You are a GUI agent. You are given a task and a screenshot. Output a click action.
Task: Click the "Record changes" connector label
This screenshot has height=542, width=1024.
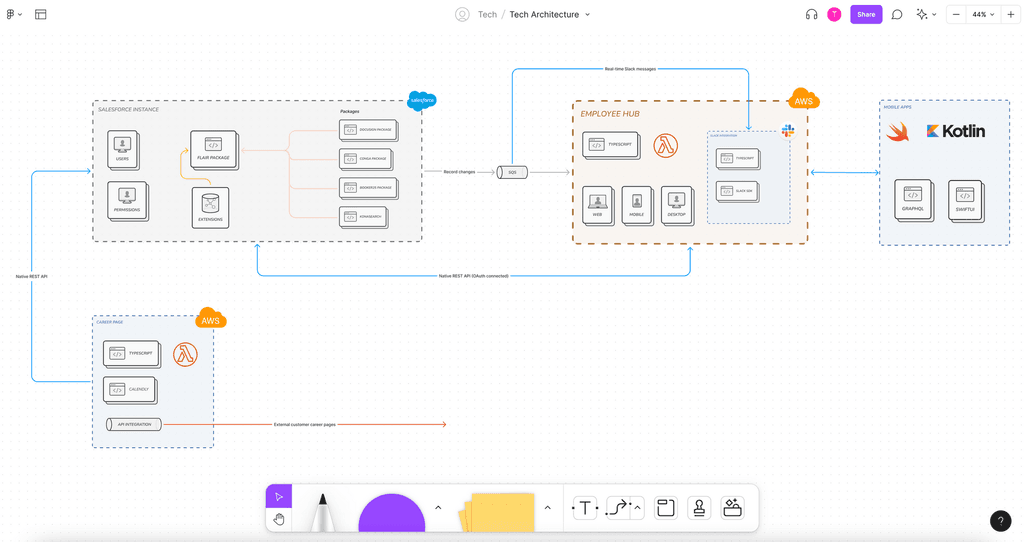coord(459,172)
